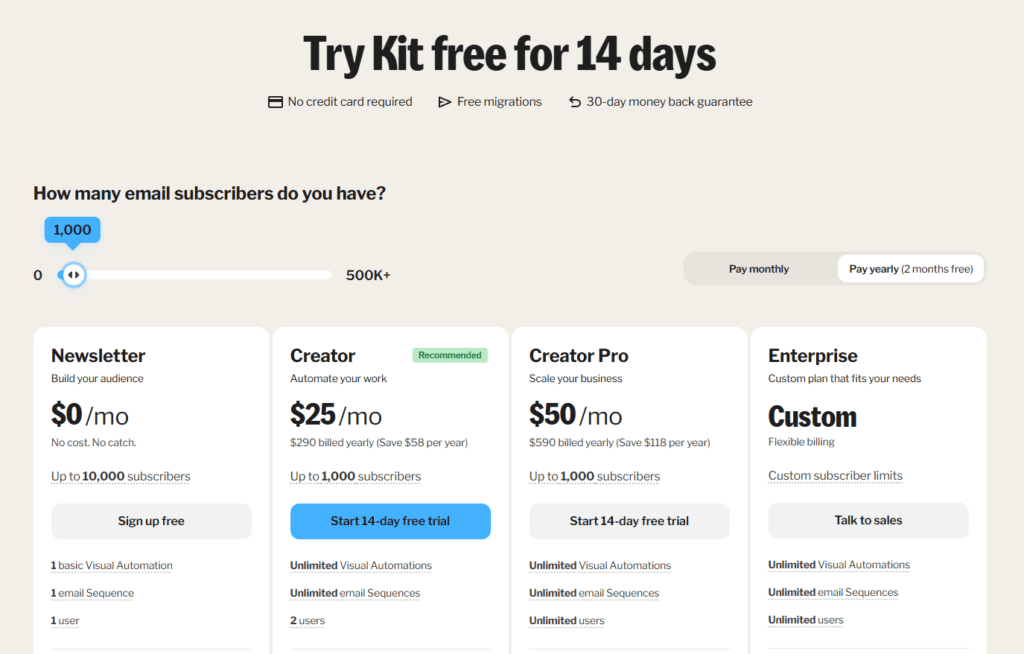Viewport: 1024px width, 654px height.
Task: Click the free migrations paper plane icon
Action: tap(445, 102)
